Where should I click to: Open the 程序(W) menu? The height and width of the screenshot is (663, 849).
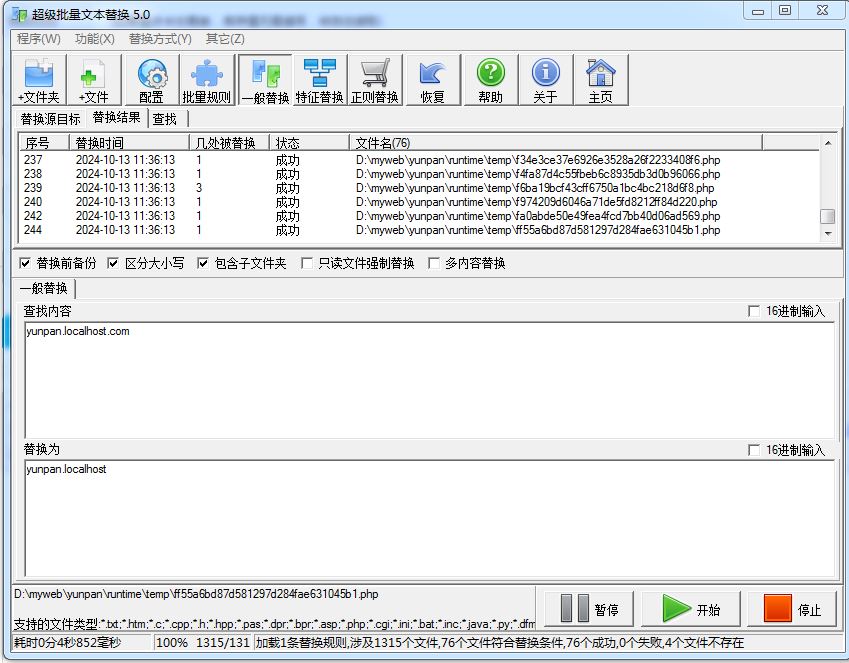pos(38,39)
